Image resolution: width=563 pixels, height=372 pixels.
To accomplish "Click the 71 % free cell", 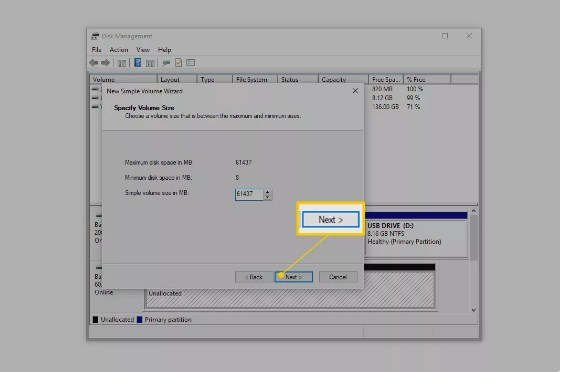I will coord(413,107).
